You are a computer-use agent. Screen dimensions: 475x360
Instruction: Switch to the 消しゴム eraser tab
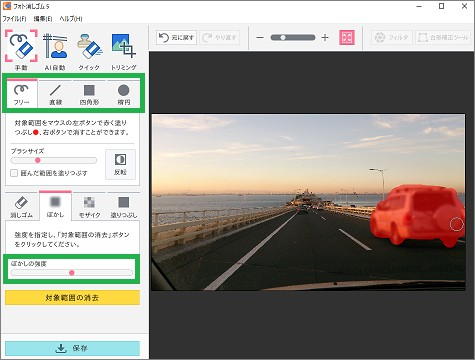[22, 207]
